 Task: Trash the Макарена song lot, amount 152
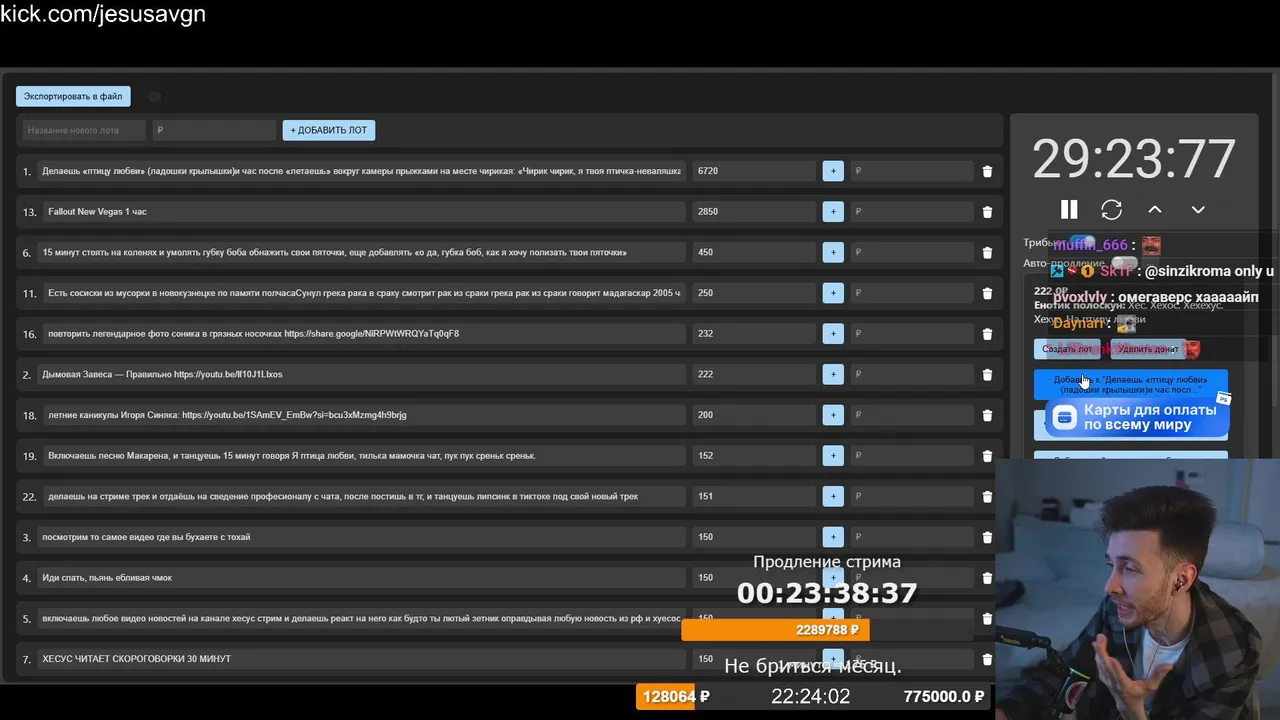(987, 456)
